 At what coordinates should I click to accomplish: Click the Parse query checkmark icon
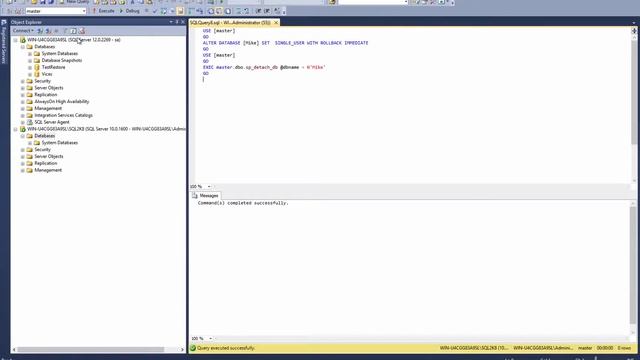pos(155,11)
